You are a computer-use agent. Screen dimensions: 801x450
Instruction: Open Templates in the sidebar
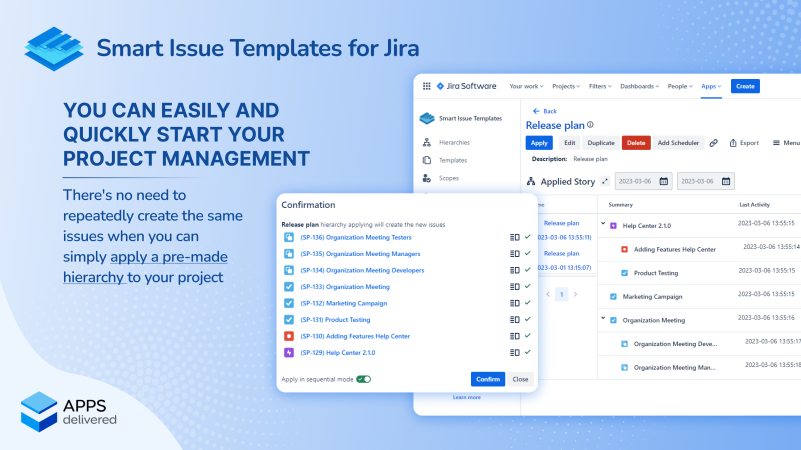(453, 160)
